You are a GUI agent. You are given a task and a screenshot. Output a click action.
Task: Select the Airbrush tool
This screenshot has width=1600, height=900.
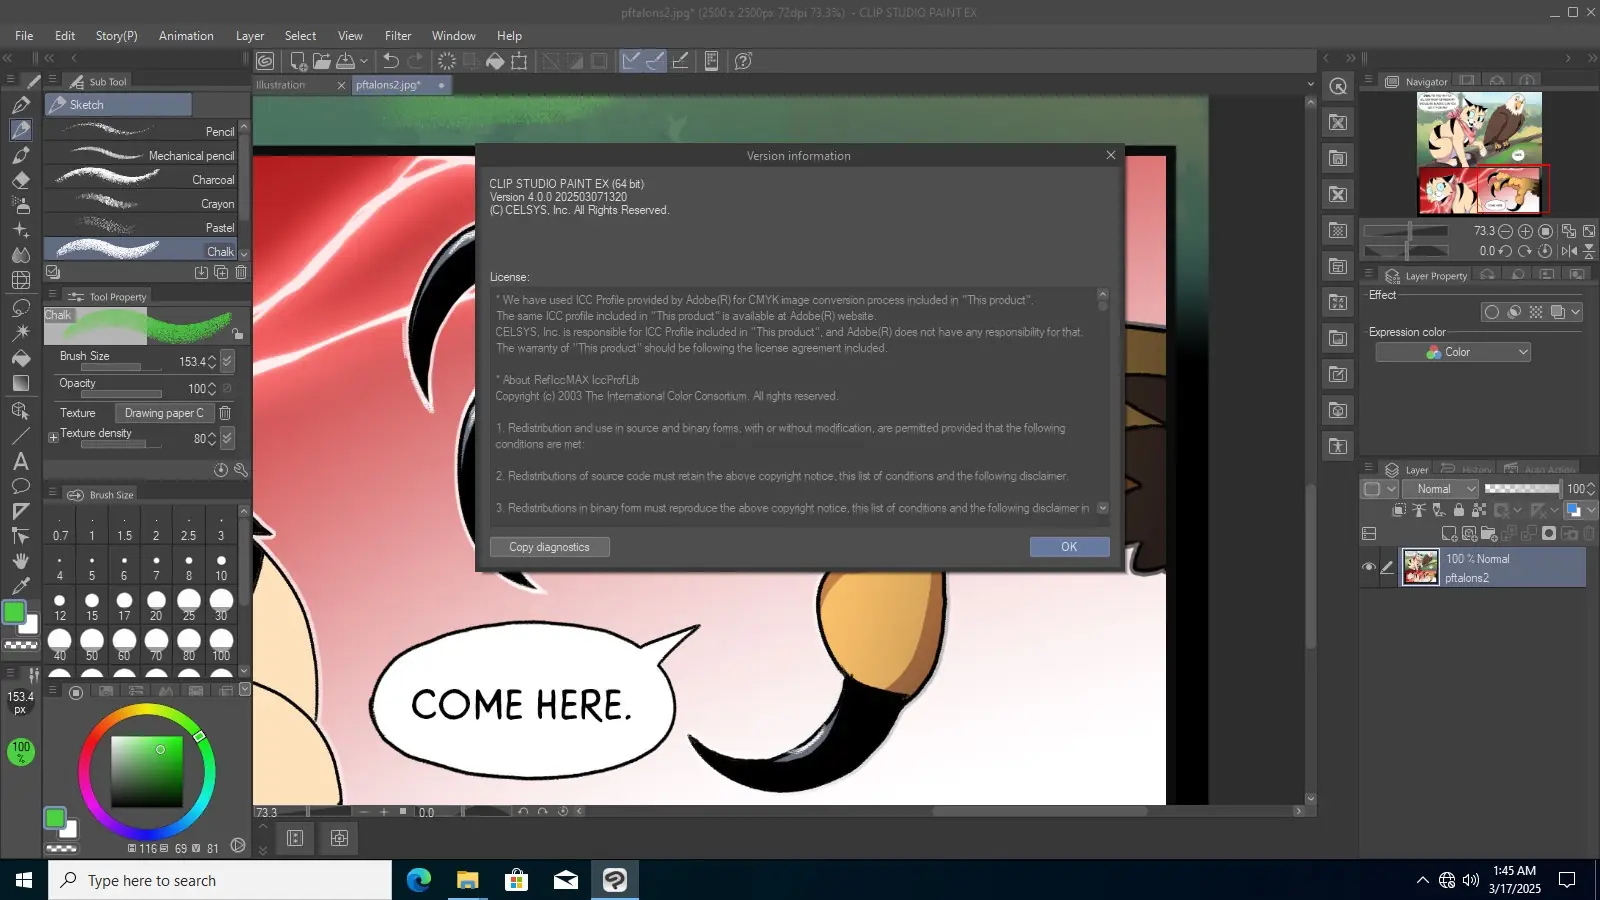[21, 205]
